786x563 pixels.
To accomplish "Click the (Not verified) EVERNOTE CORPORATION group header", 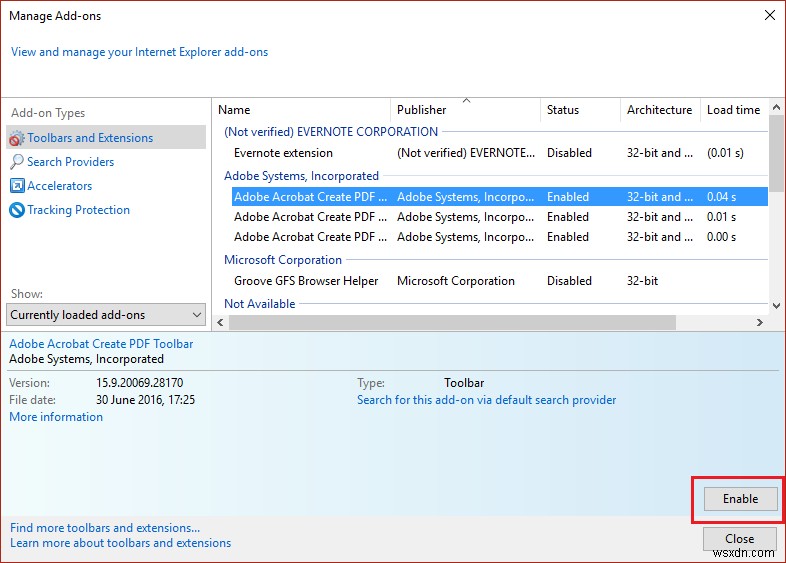I will pos(331,132).
